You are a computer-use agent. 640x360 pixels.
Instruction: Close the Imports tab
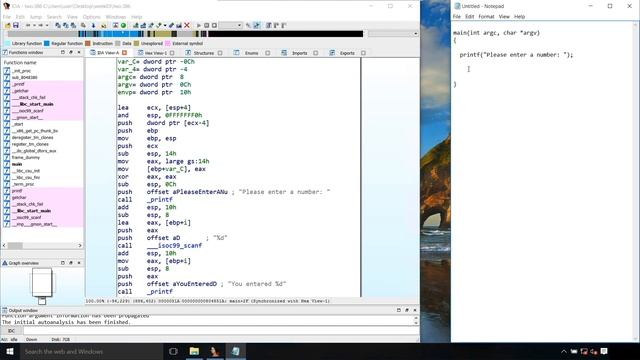316,53
